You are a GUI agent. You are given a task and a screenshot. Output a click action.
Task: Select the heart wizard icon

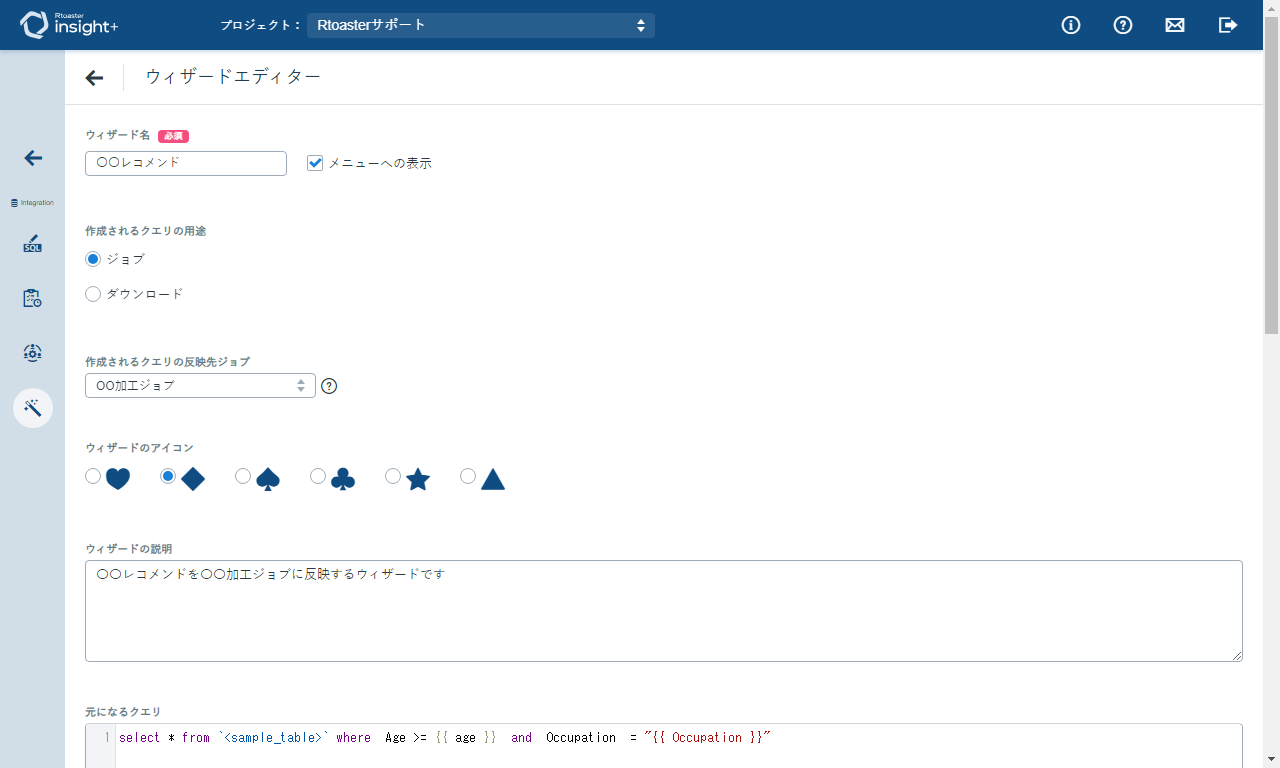[x=93, y=476]
